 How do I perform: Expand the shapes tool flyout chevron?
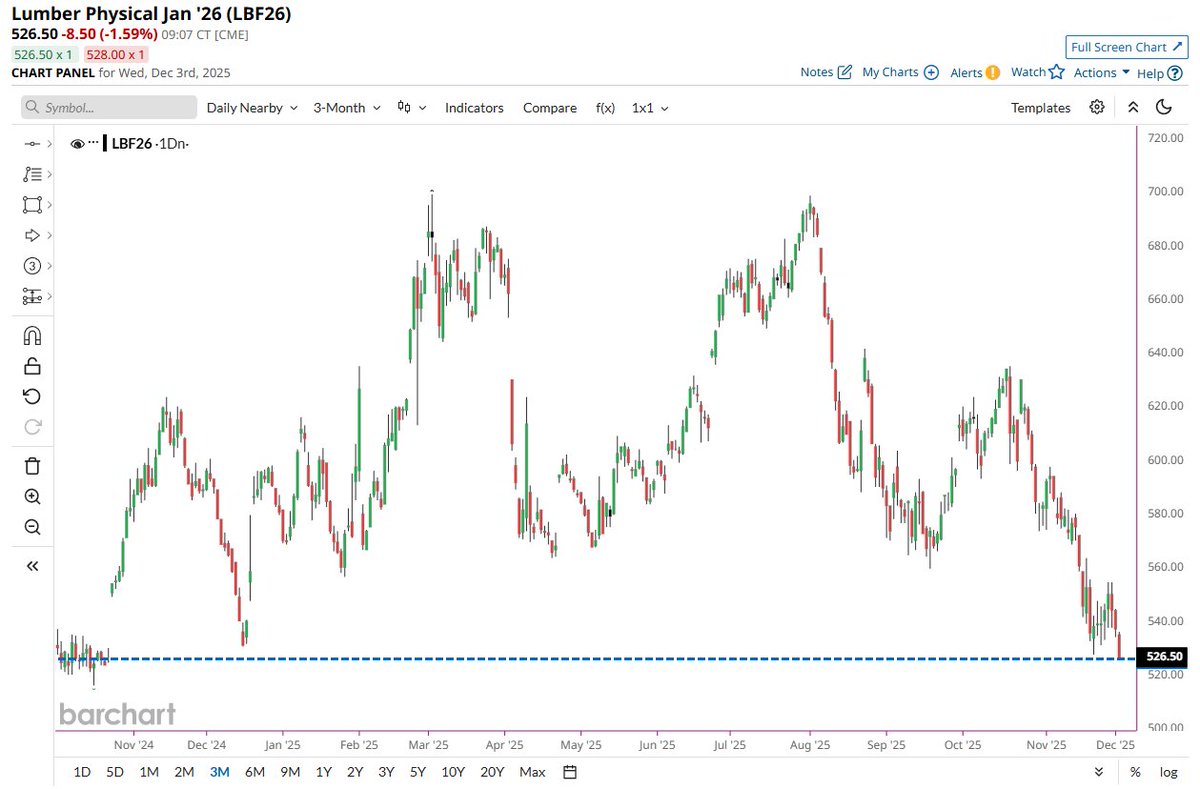click(49, 204)
